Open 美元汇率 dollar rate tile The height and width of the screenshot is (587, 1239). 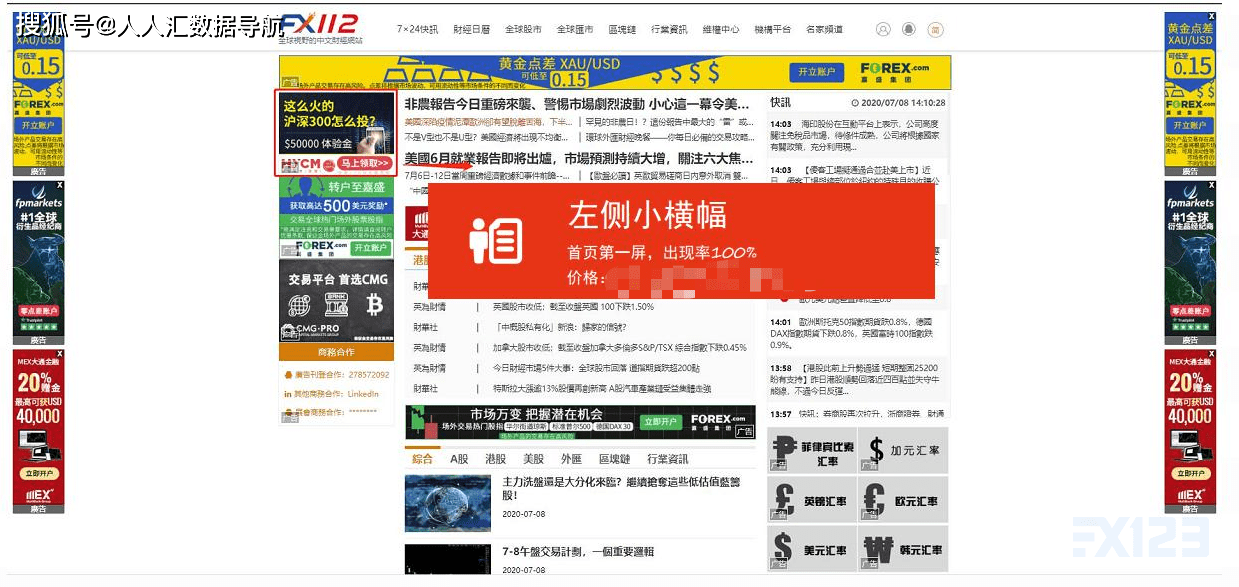(x=812, y=550)
